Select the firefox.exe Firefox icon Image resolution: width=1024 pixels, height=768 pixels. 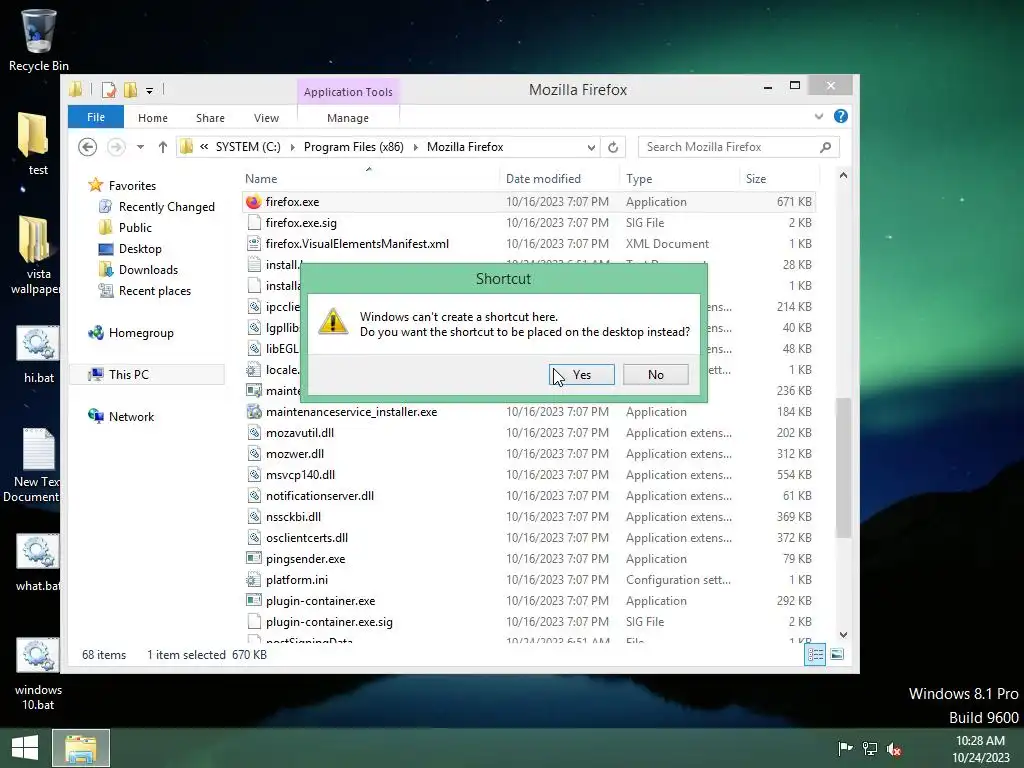pyautogui.click(x=253, y=202)
